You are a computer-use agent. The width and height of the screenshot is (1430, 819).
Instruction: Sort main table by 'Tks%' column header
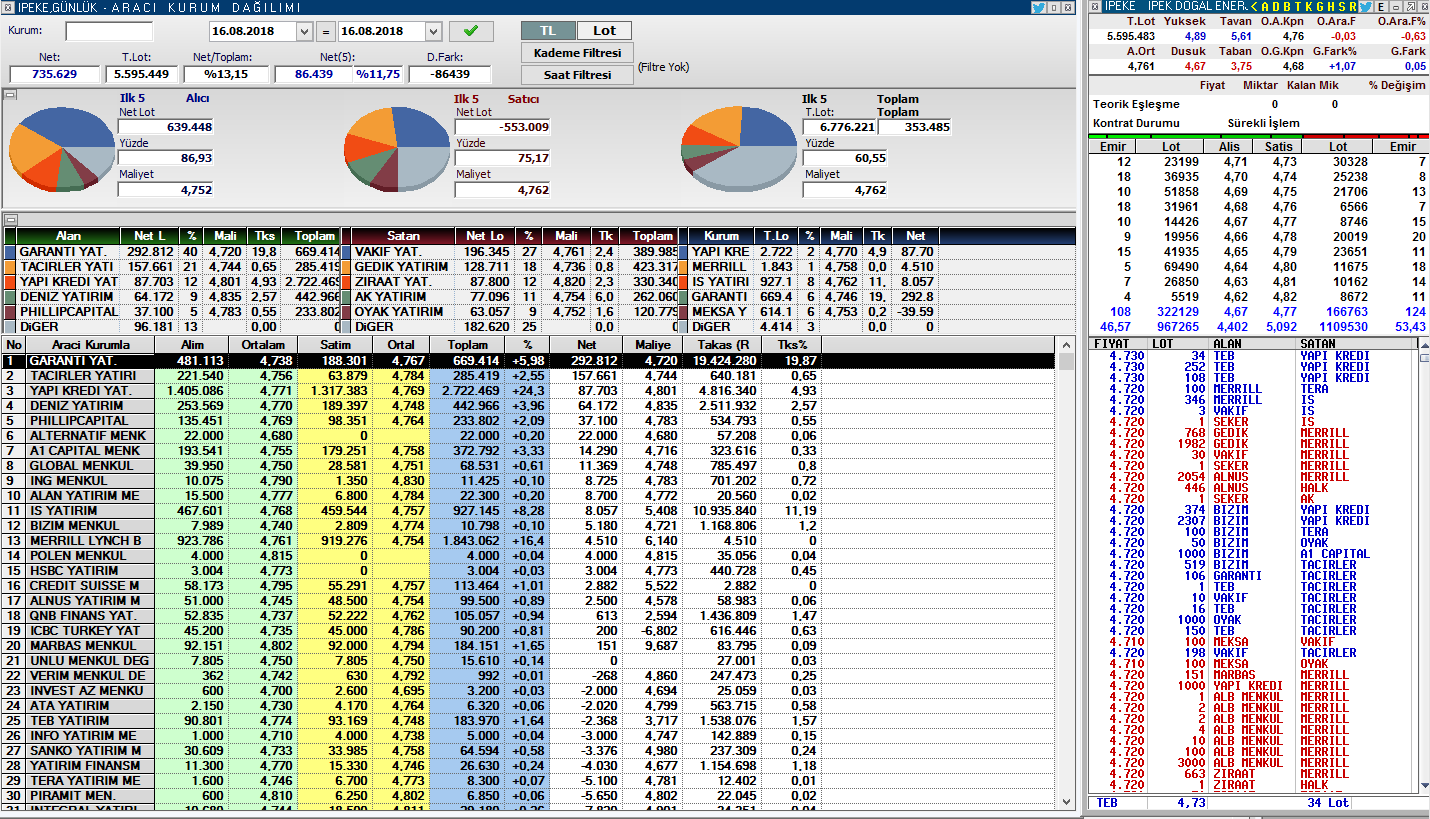791,345
